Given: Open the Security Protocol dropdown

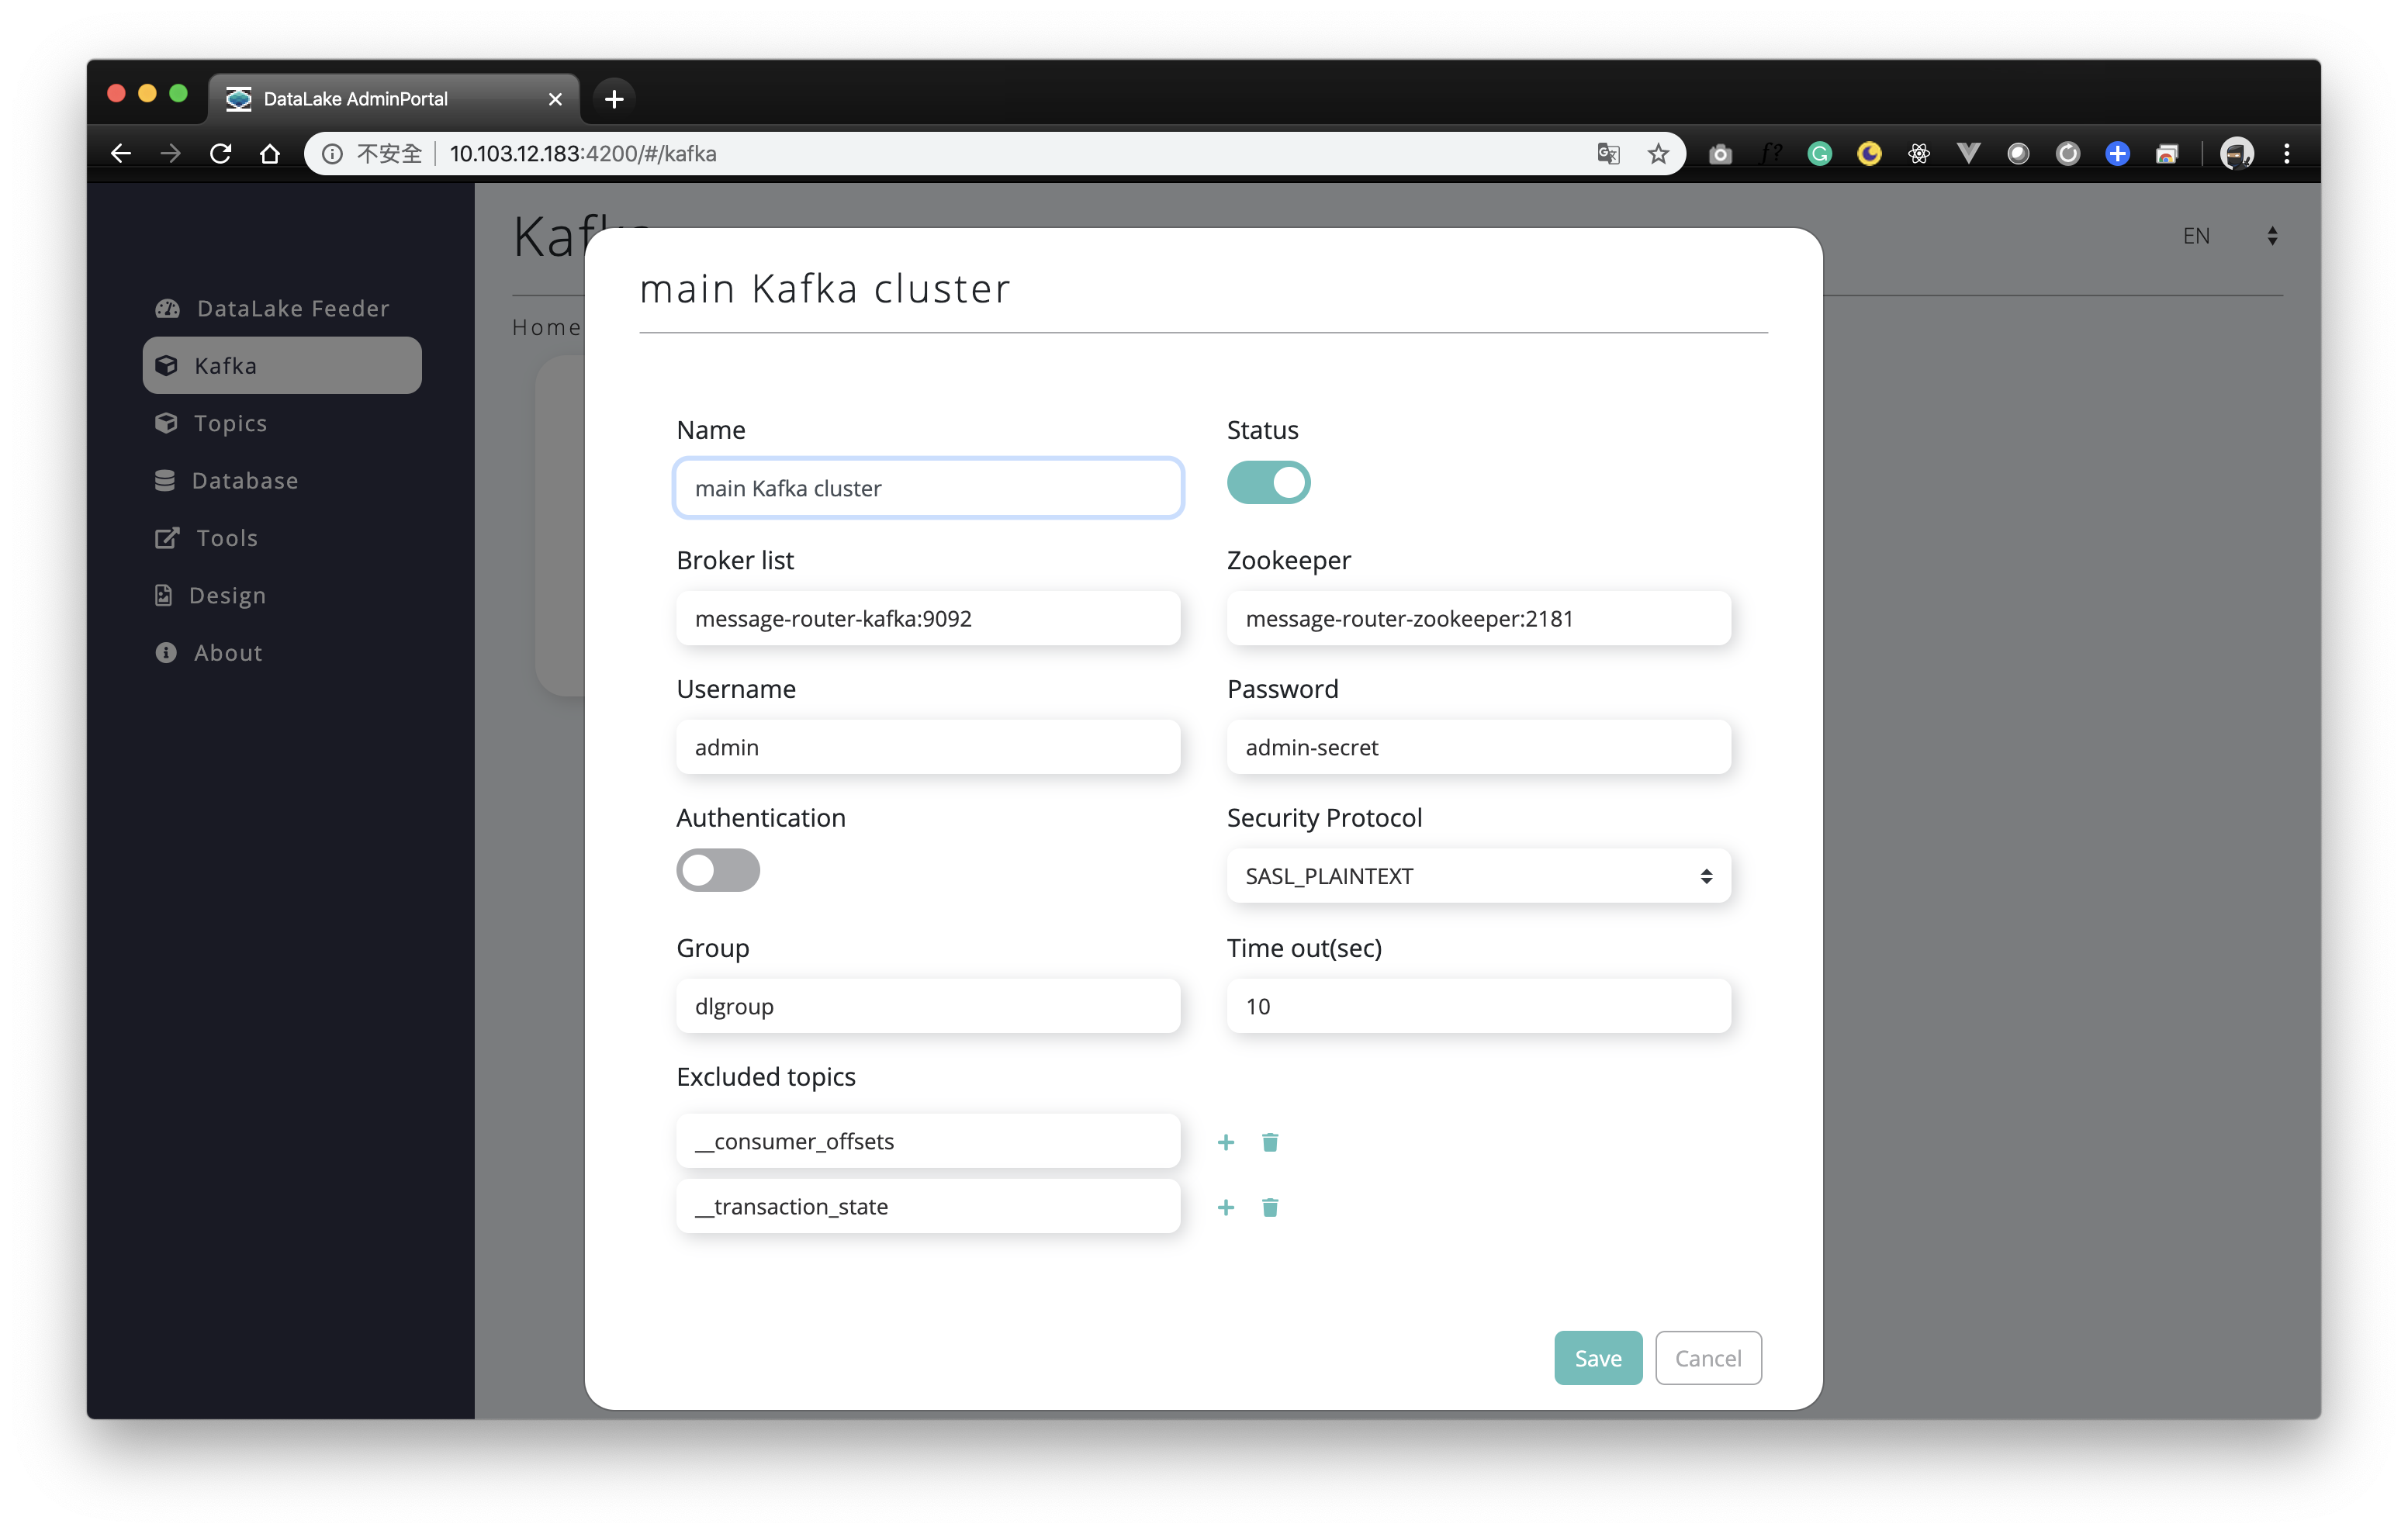Looking at the screenshot, I should point(1478,876).
